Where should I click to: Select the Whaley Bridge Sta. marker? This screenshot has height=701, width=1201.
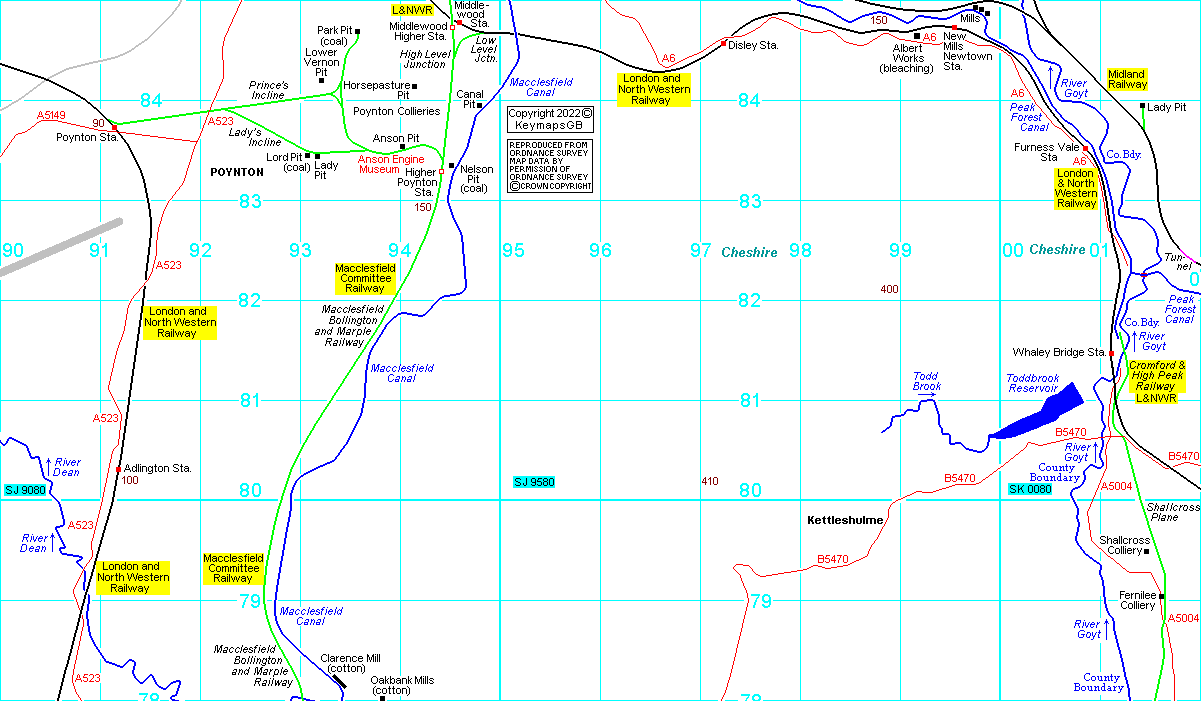[x=1110, y=352]
